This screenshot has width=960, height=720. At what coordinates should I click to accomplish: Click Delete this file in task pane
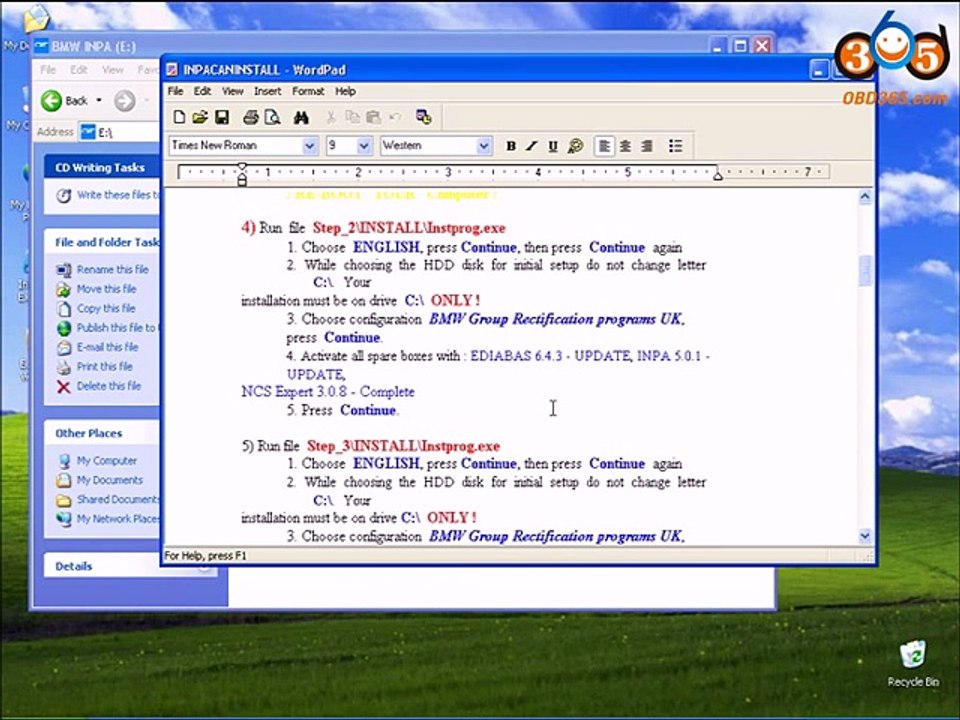(x=108, y=386)
